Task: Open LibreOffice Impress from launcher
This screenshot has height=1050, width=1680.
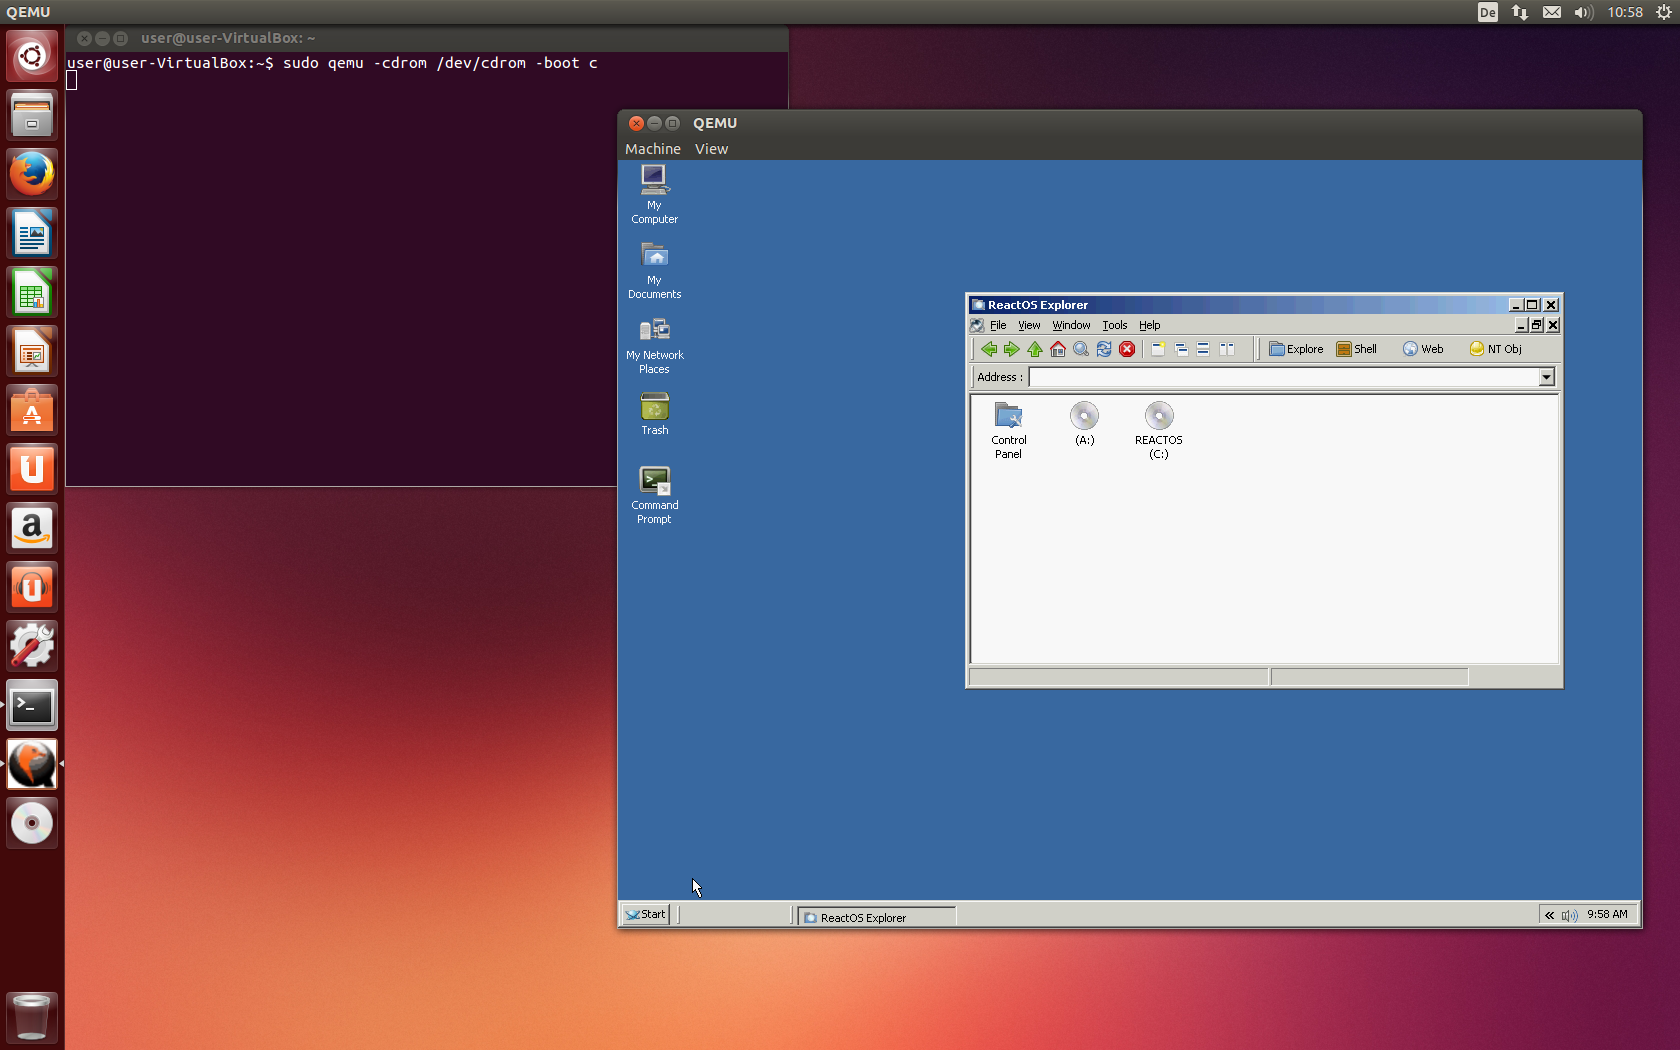Action: 32,351
